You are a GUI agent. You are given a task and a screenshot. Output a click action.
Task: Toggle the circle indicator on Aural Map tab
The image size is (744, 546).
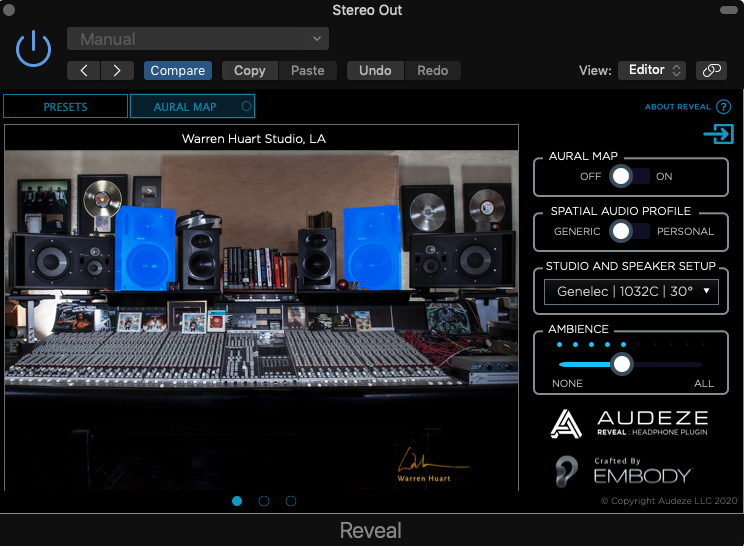246,106
